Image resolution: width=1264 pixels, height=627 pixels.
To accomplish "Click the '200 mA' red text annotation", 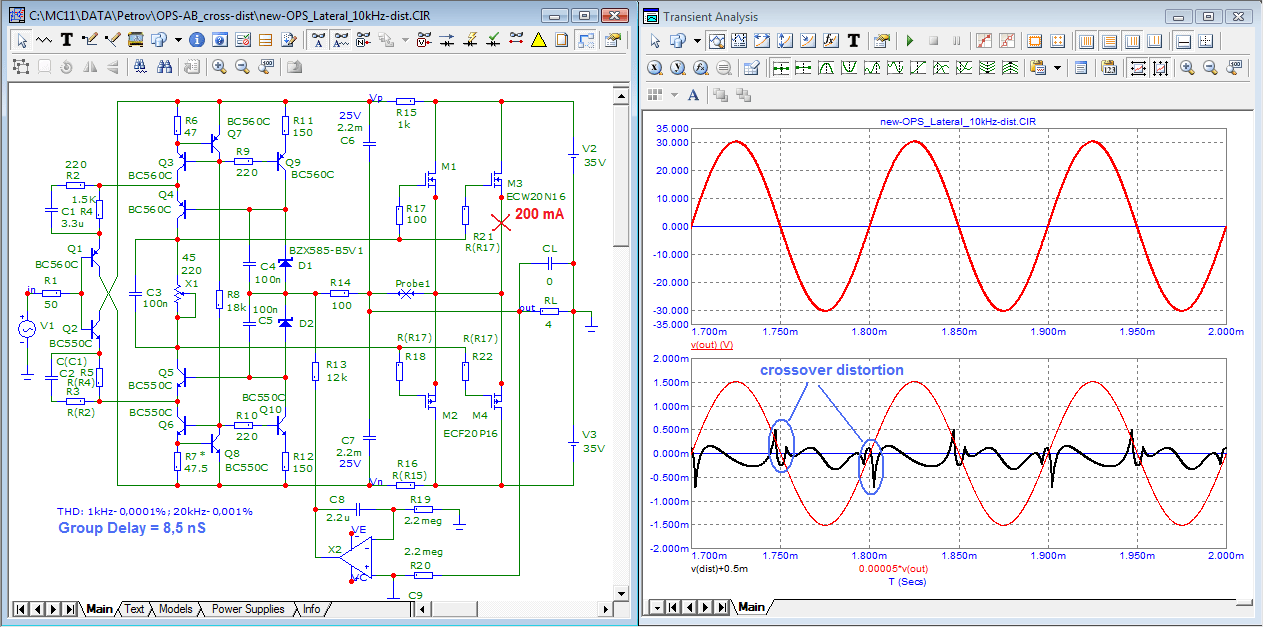I will tap(539, 213).
